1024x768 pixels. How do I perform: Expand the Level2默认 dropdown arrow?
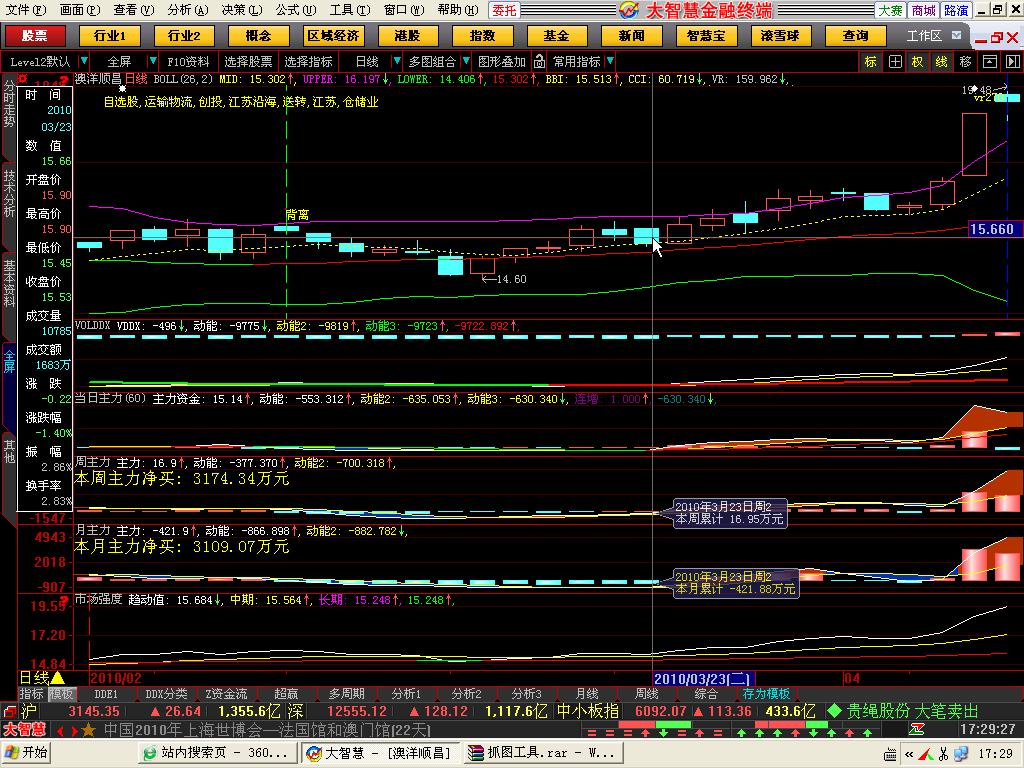tap(84, 61)
